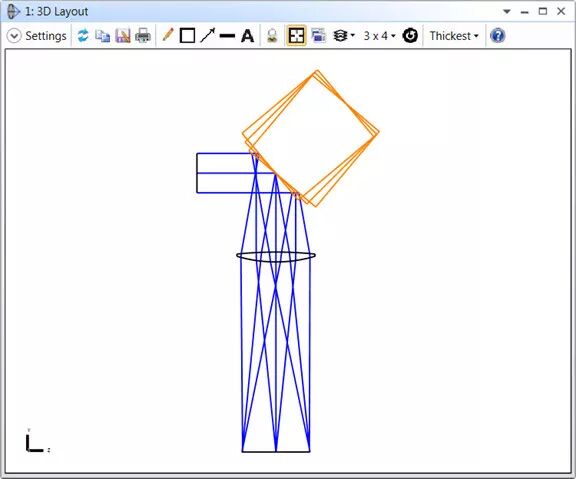Image resolution: width=576 pixels, height=479 pixels.
Task: Open the layers stack dropdown
Action: point(343,36)
